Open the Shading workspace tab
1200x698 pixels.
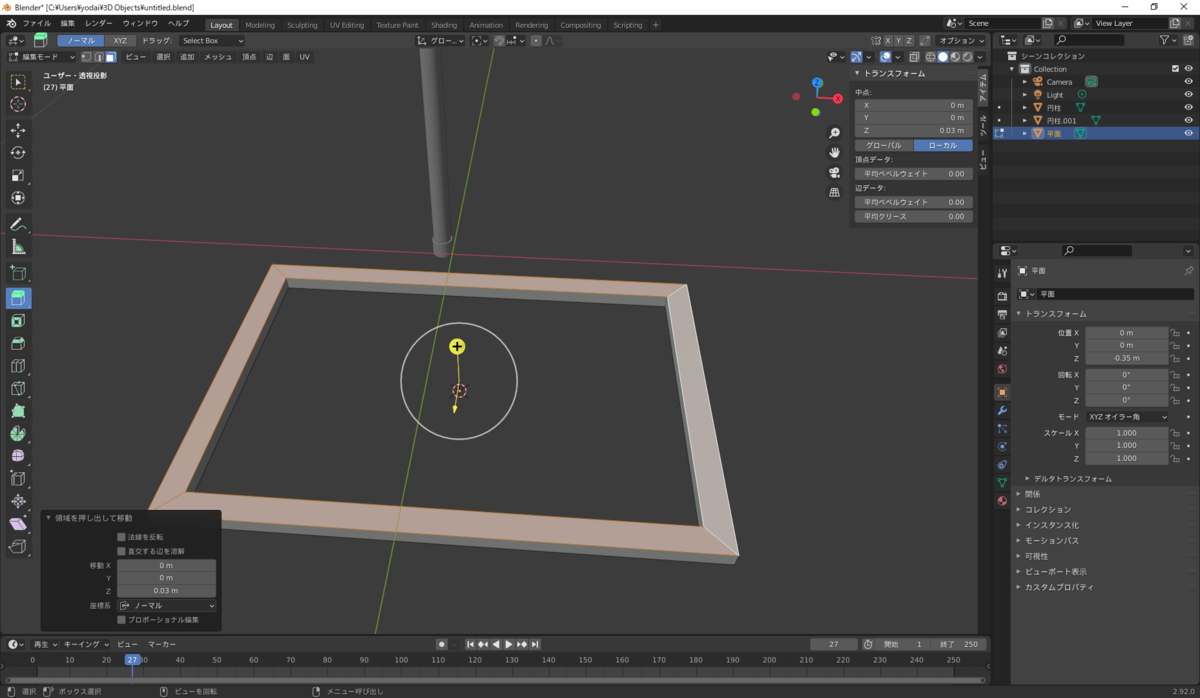click(444, 25)
